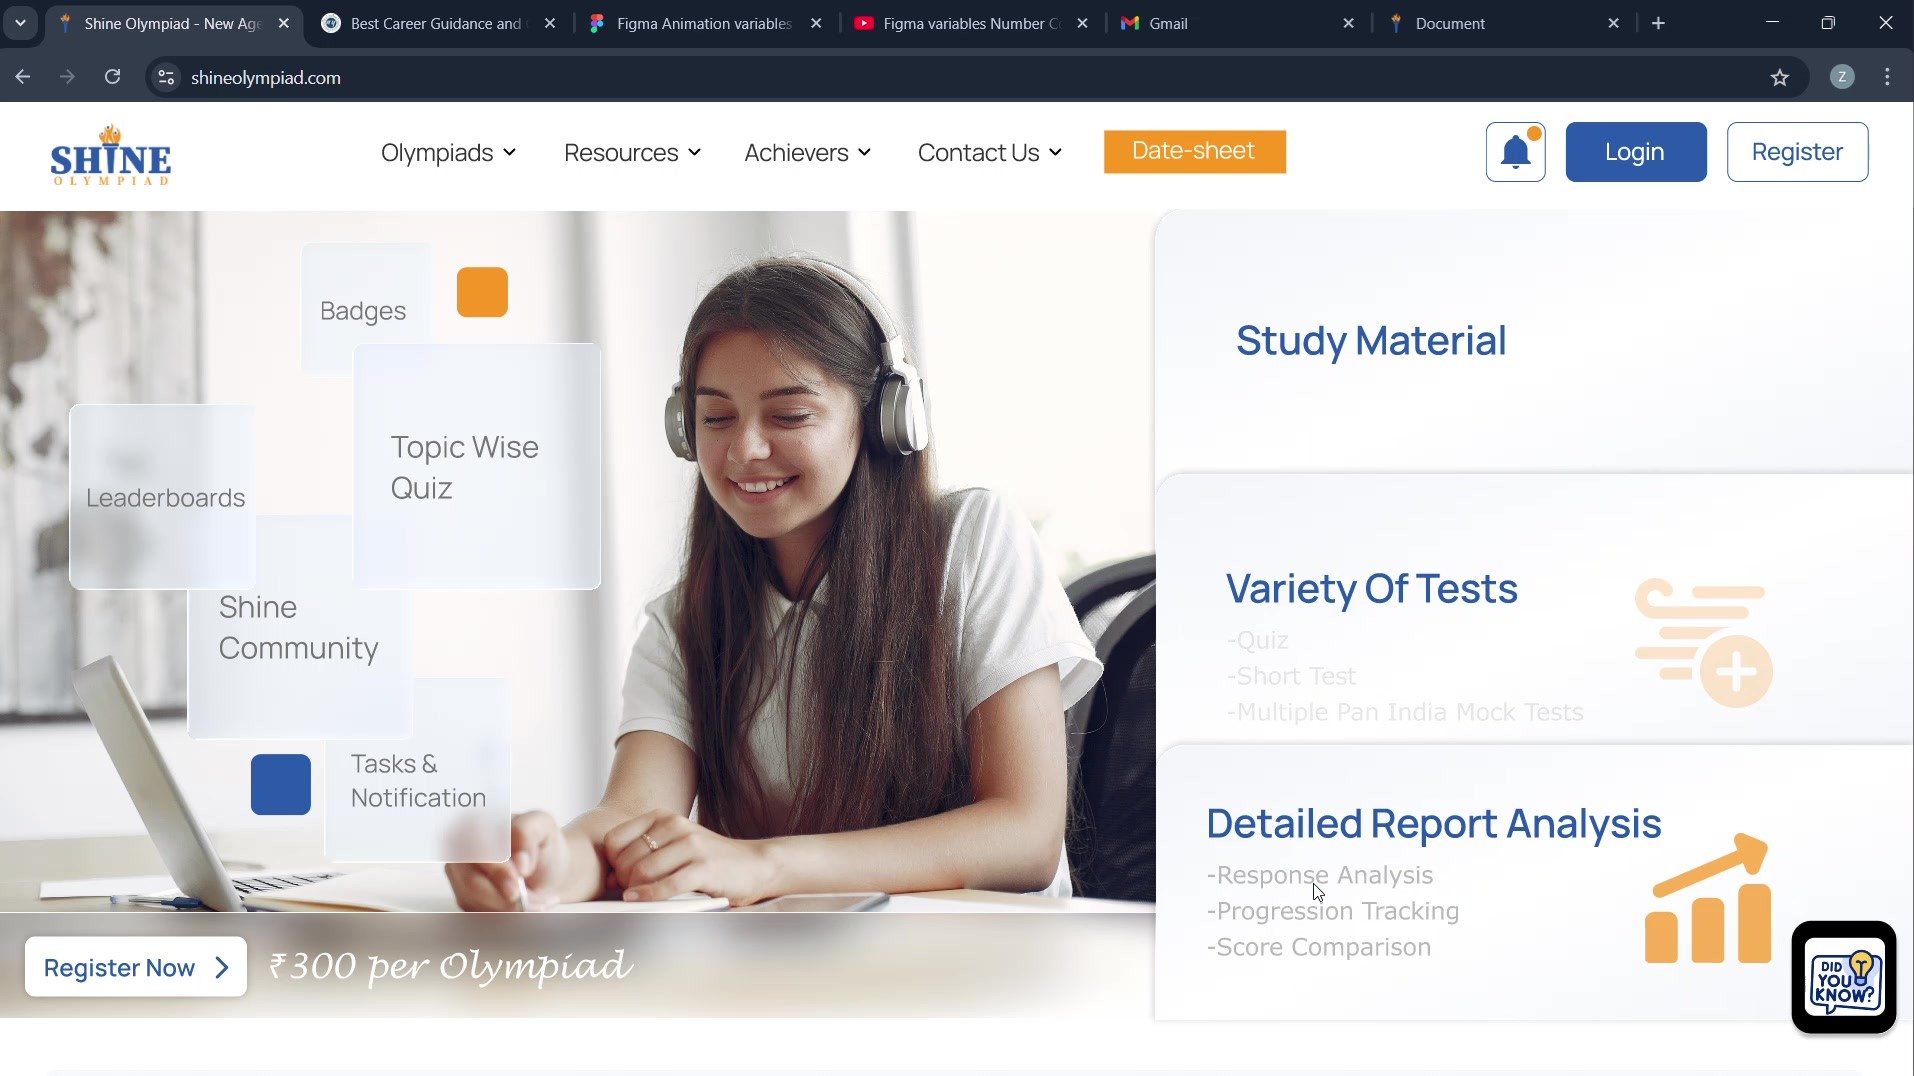The width and height of the screenshot is (1914, 1076).
Task: Click the -Response Analysis text
Action: [x=1319, y=875]
